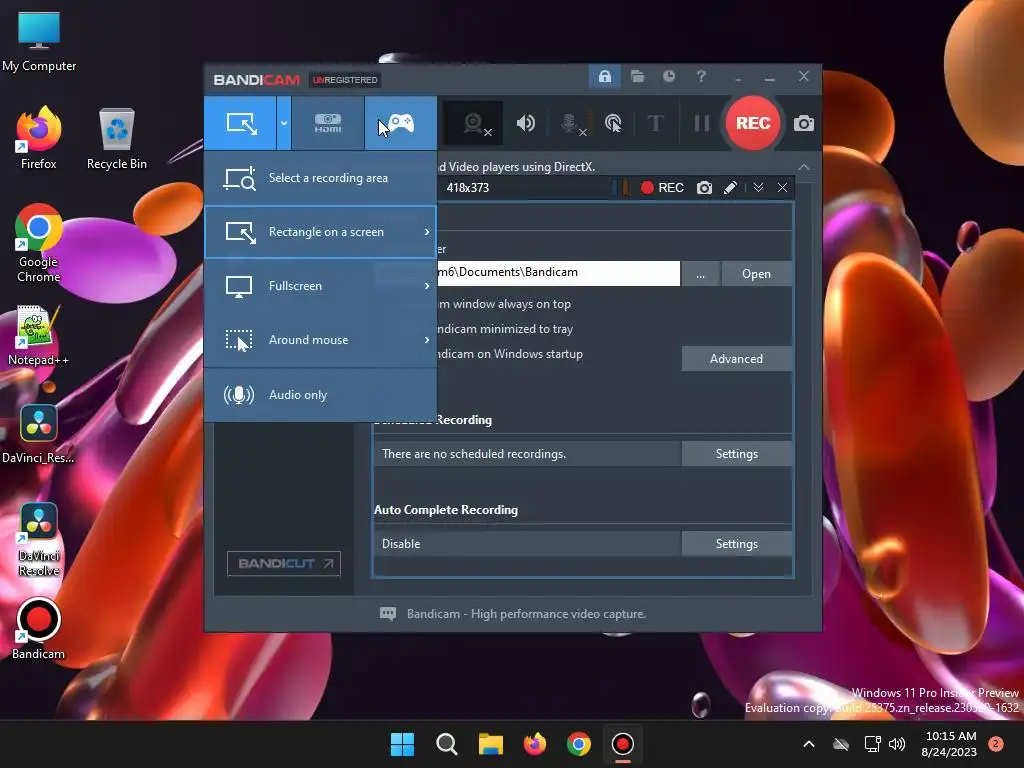Click the Open folder button
This screenshot has width=1024, height=768.
pos(756,274)
